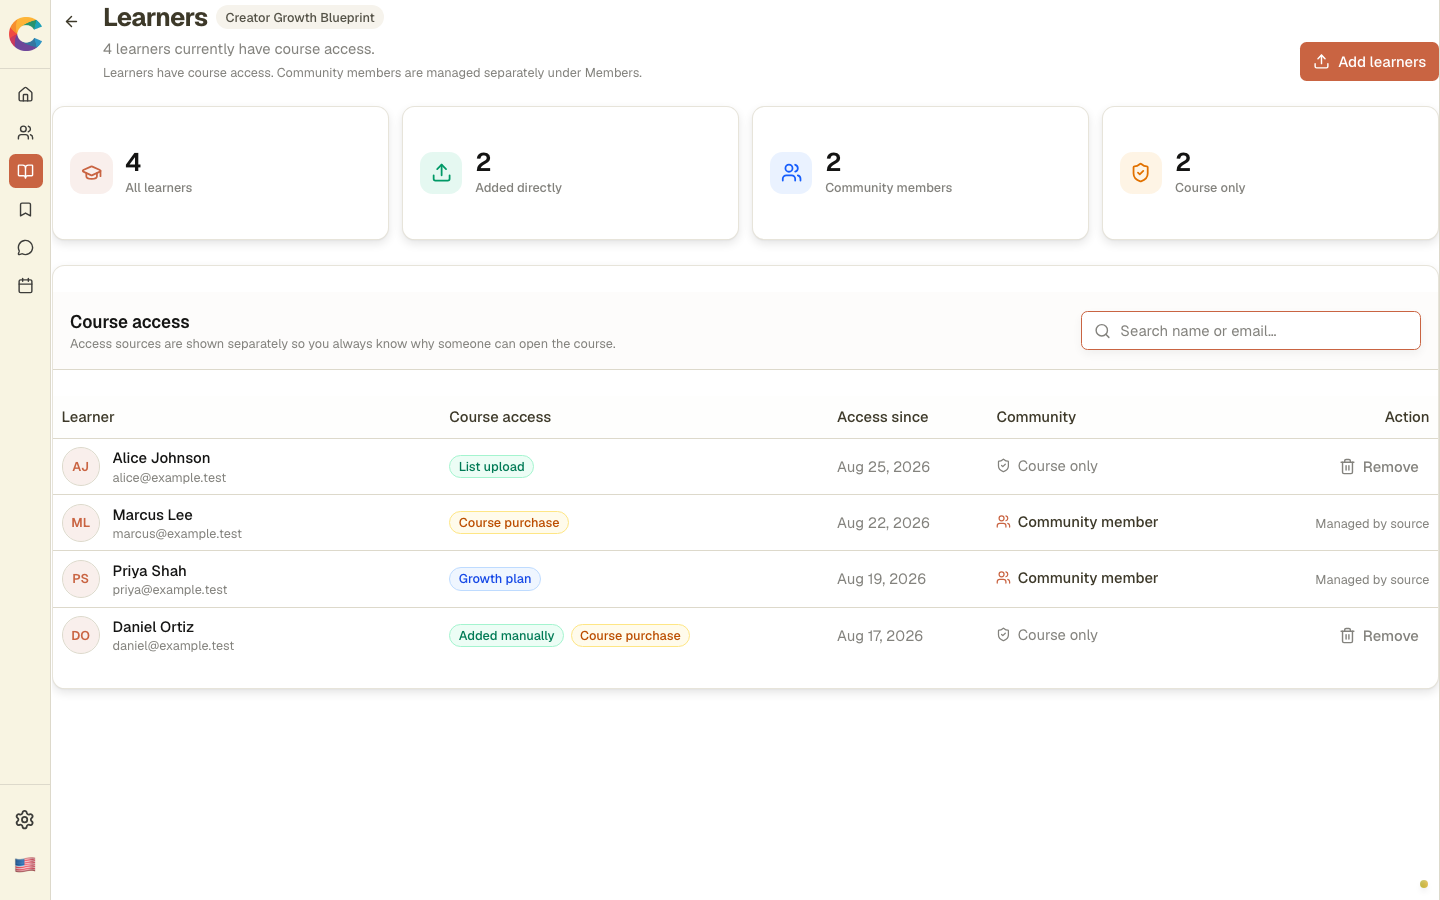Open the Chat bubble icon in the sidebar
Screen dimensions: 1440x900
click(26, 247)
